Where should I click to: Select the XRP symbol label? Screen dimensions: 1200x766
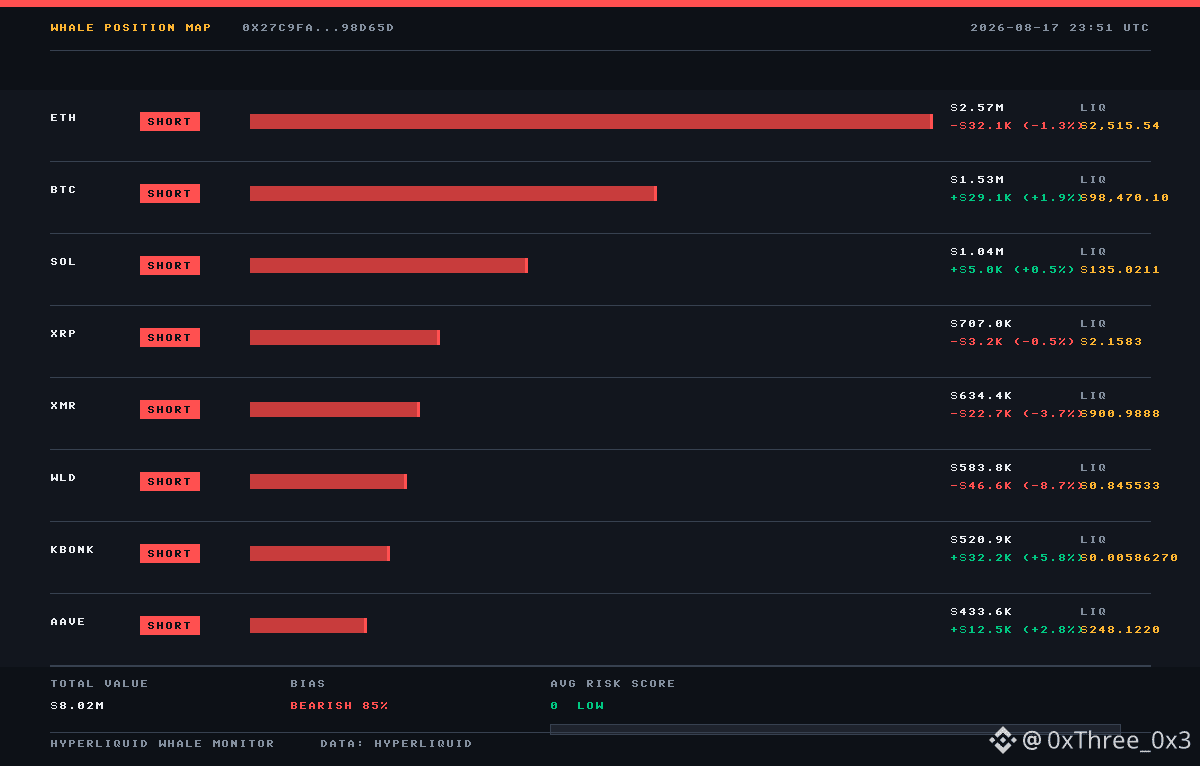(x=64, y=334)
